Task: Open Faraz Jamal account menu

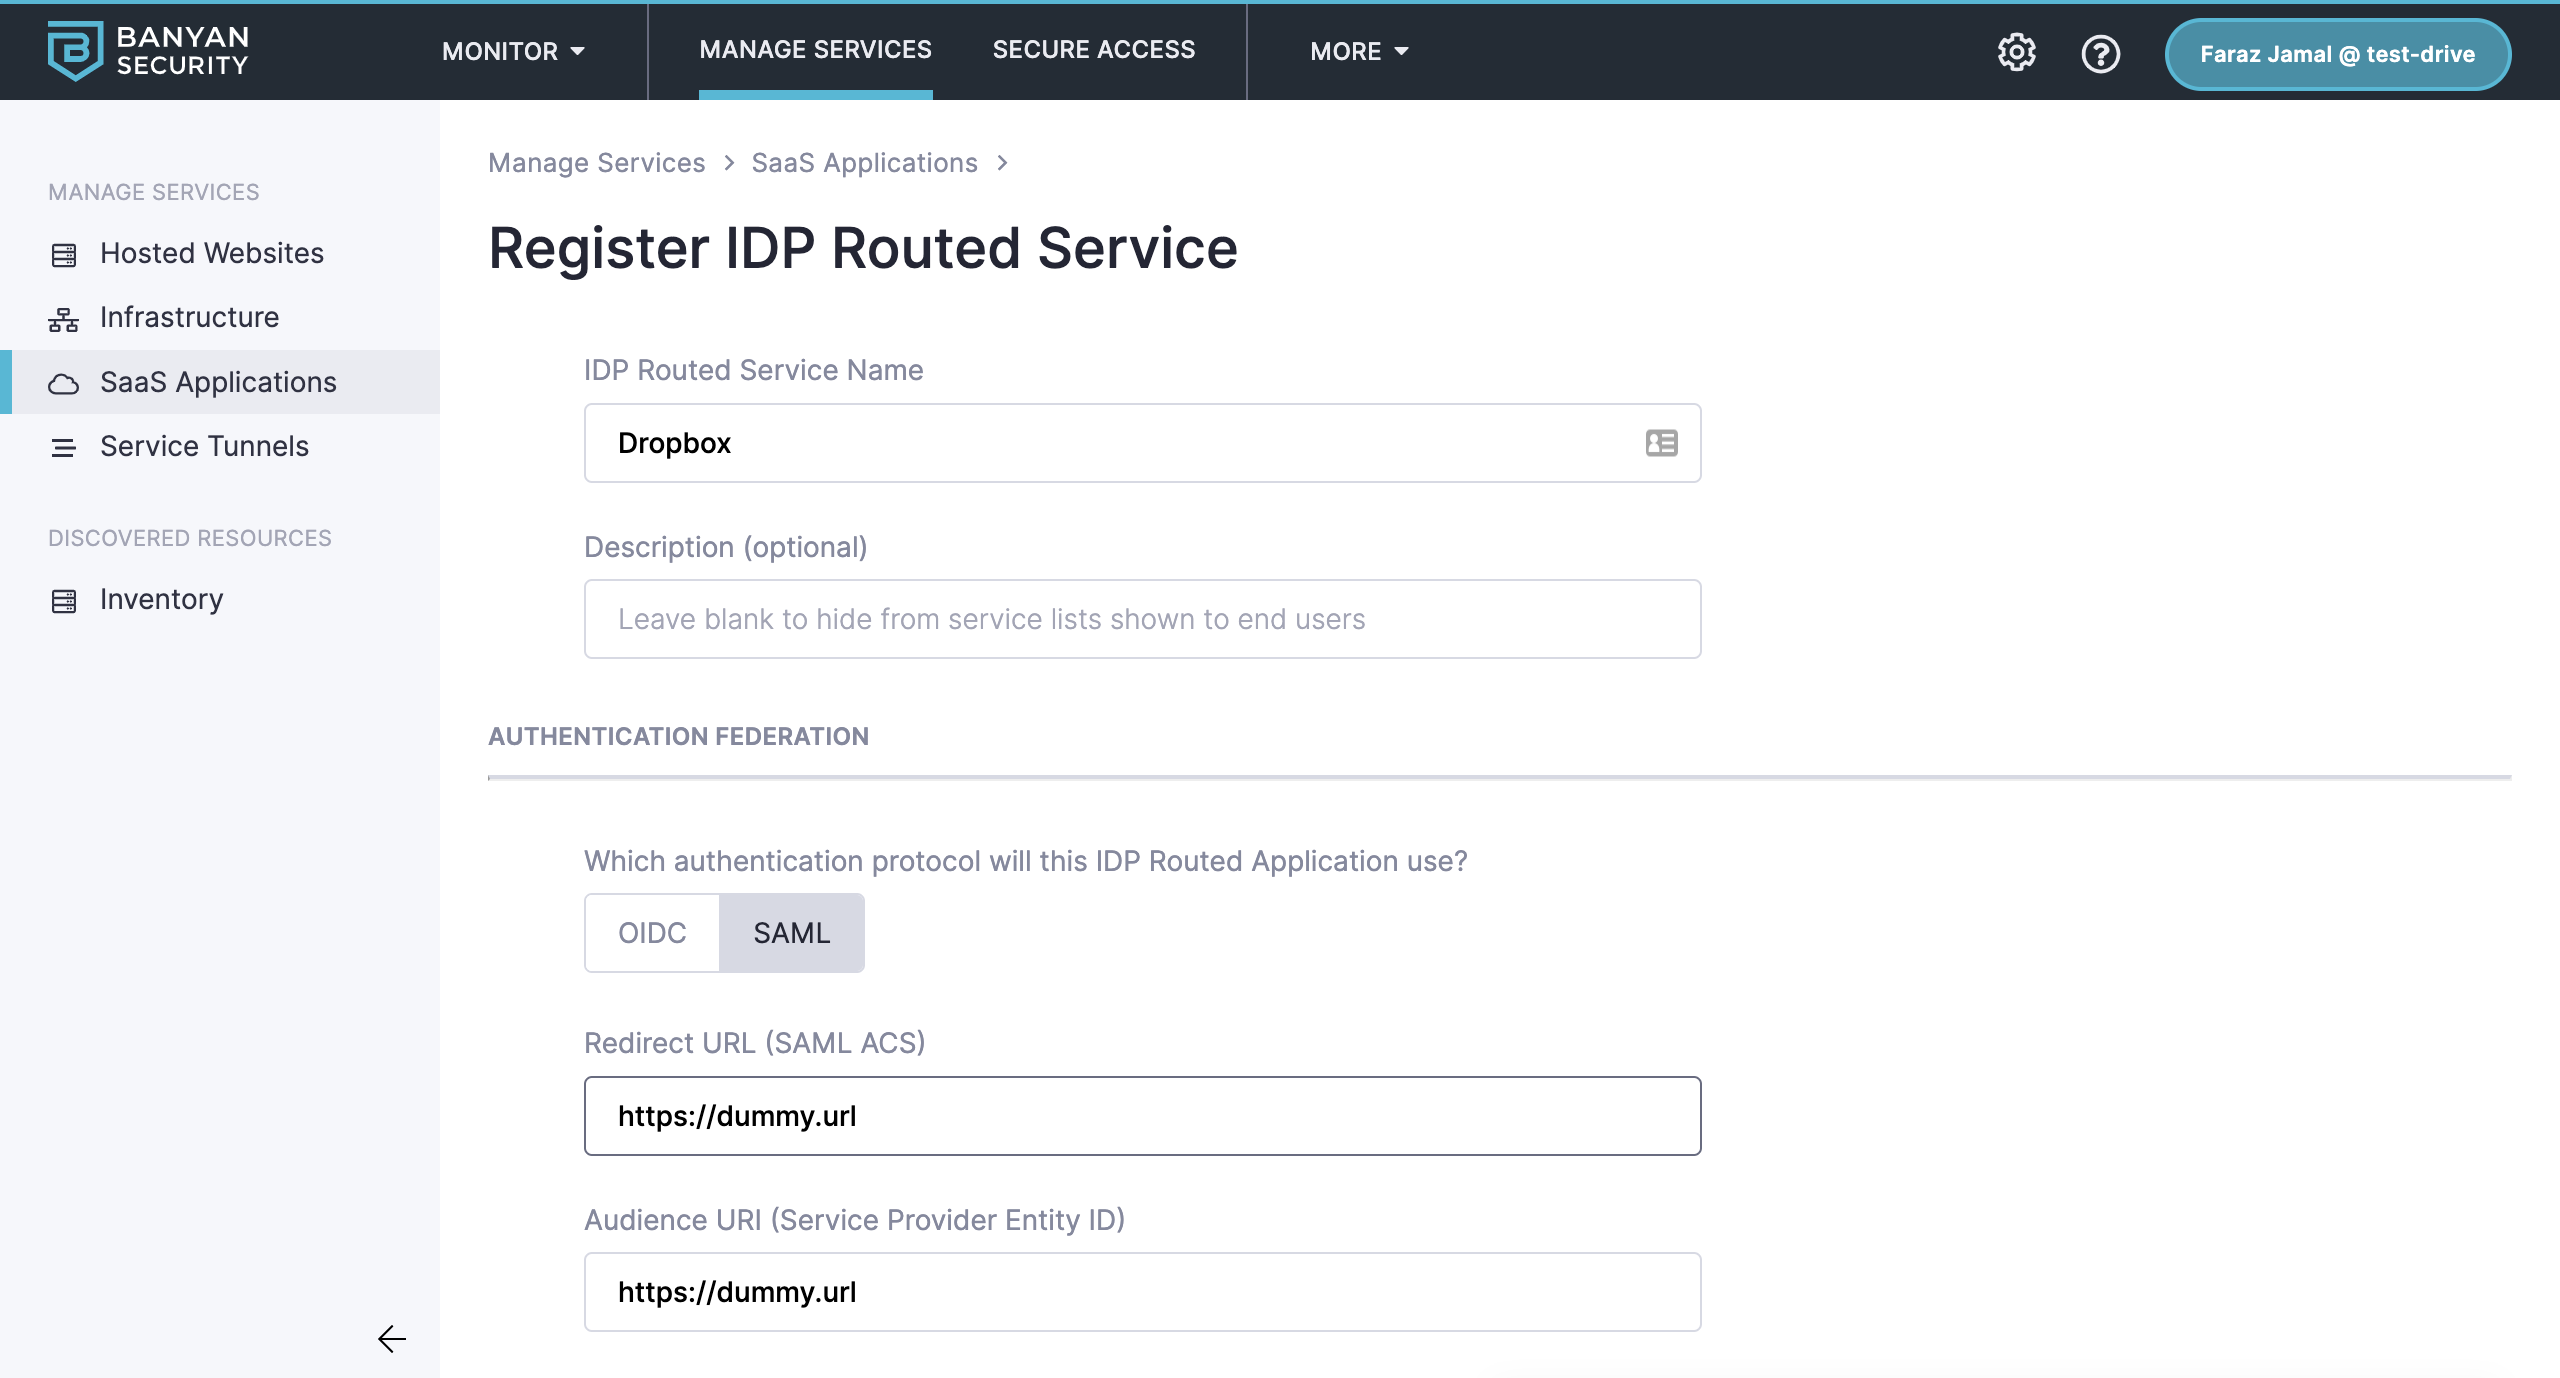Action: tap(2337, 54)
